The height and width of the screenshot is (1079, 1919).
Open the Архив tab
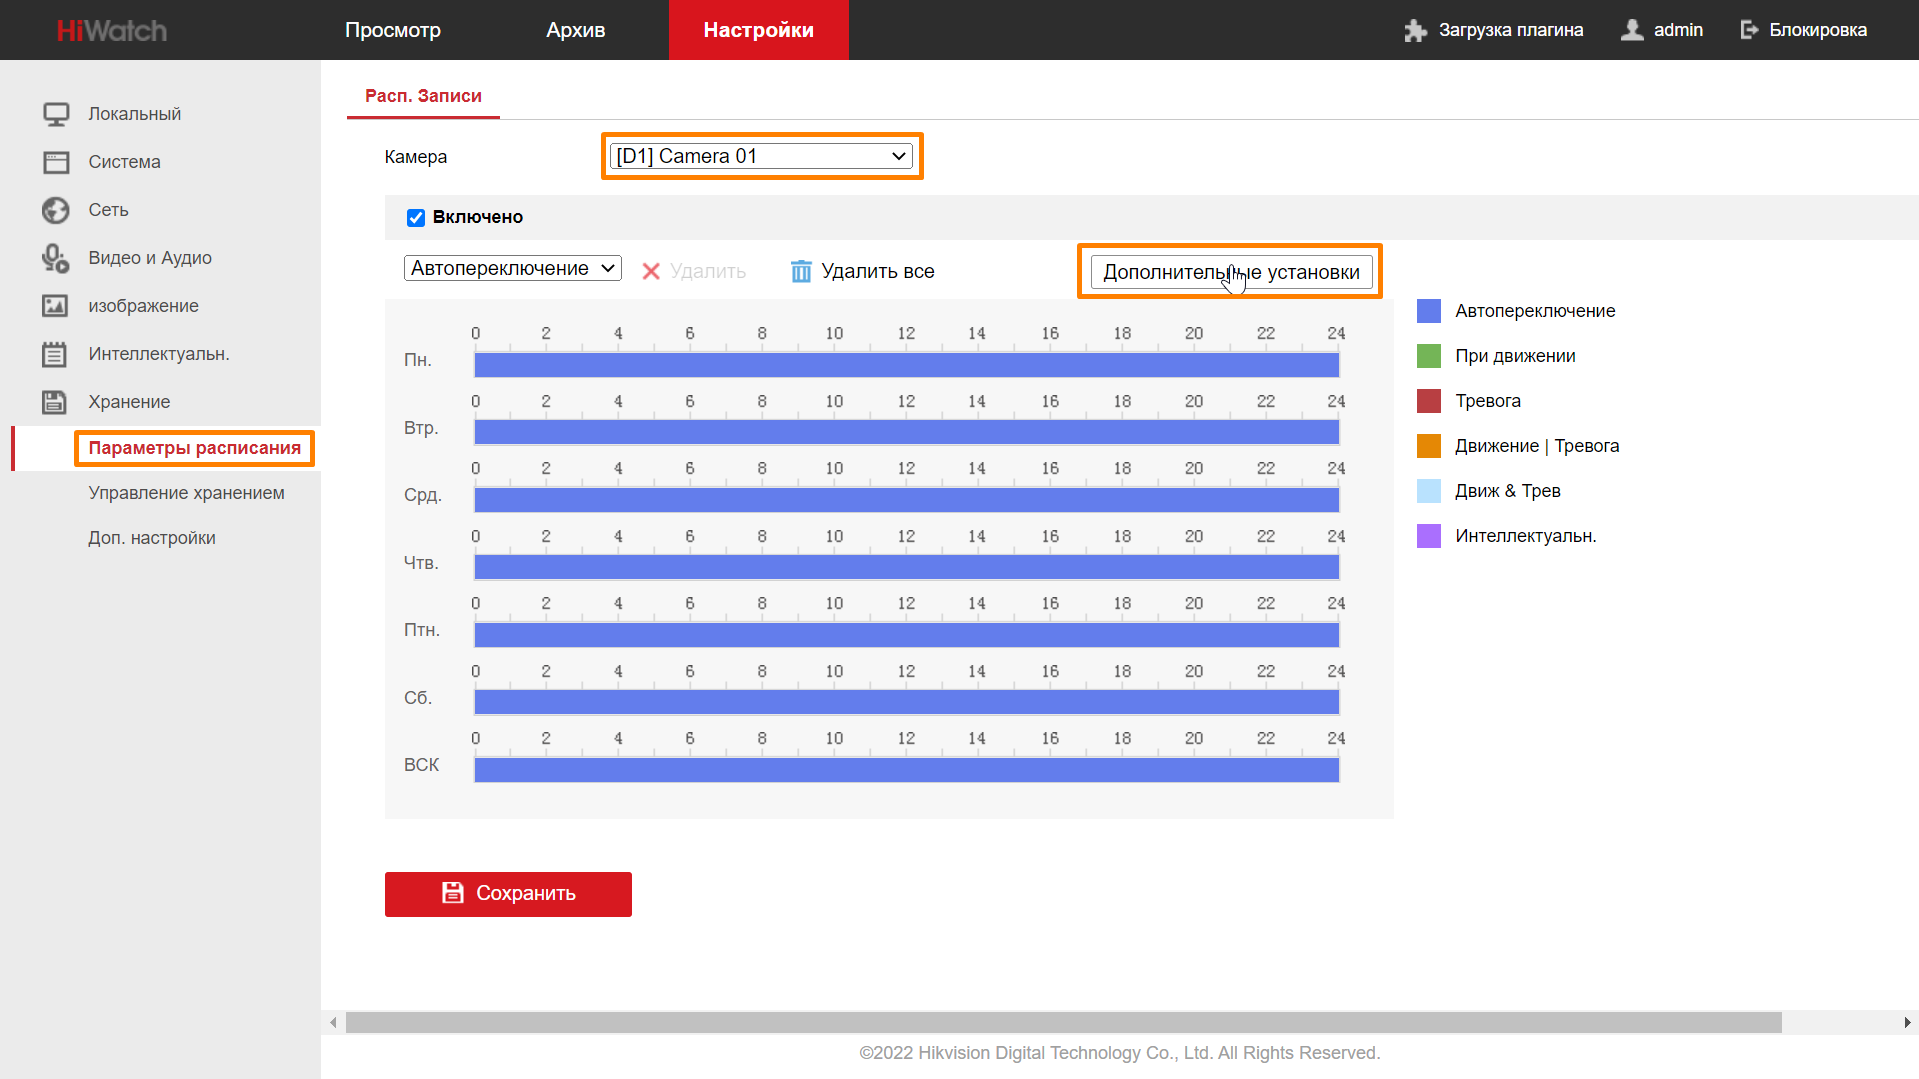576,30
